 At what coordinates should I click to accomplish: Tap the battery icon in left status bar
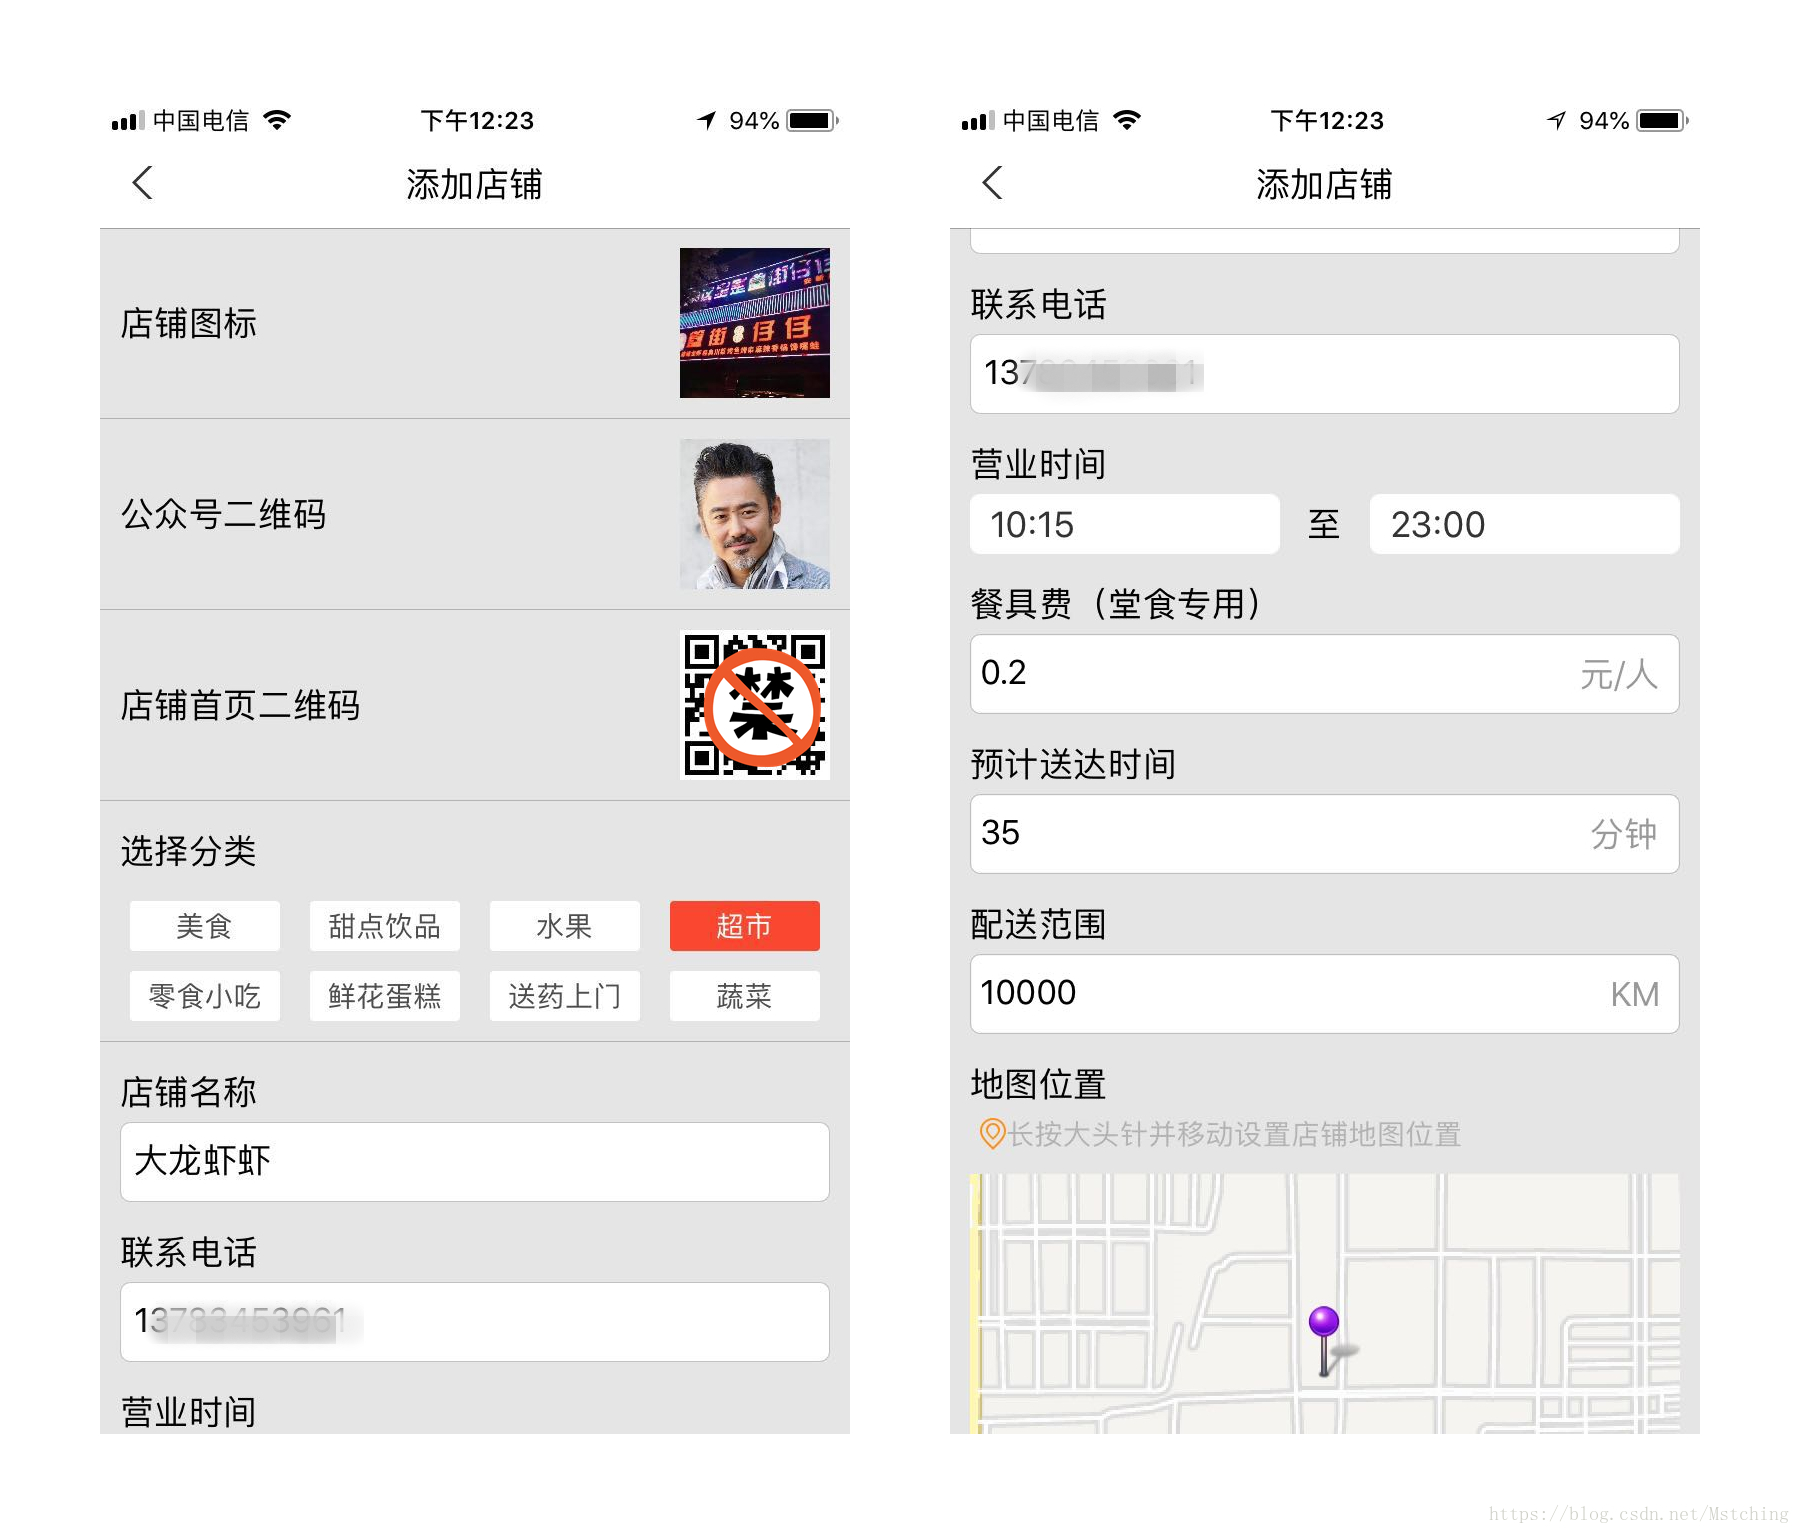[812, 121]
